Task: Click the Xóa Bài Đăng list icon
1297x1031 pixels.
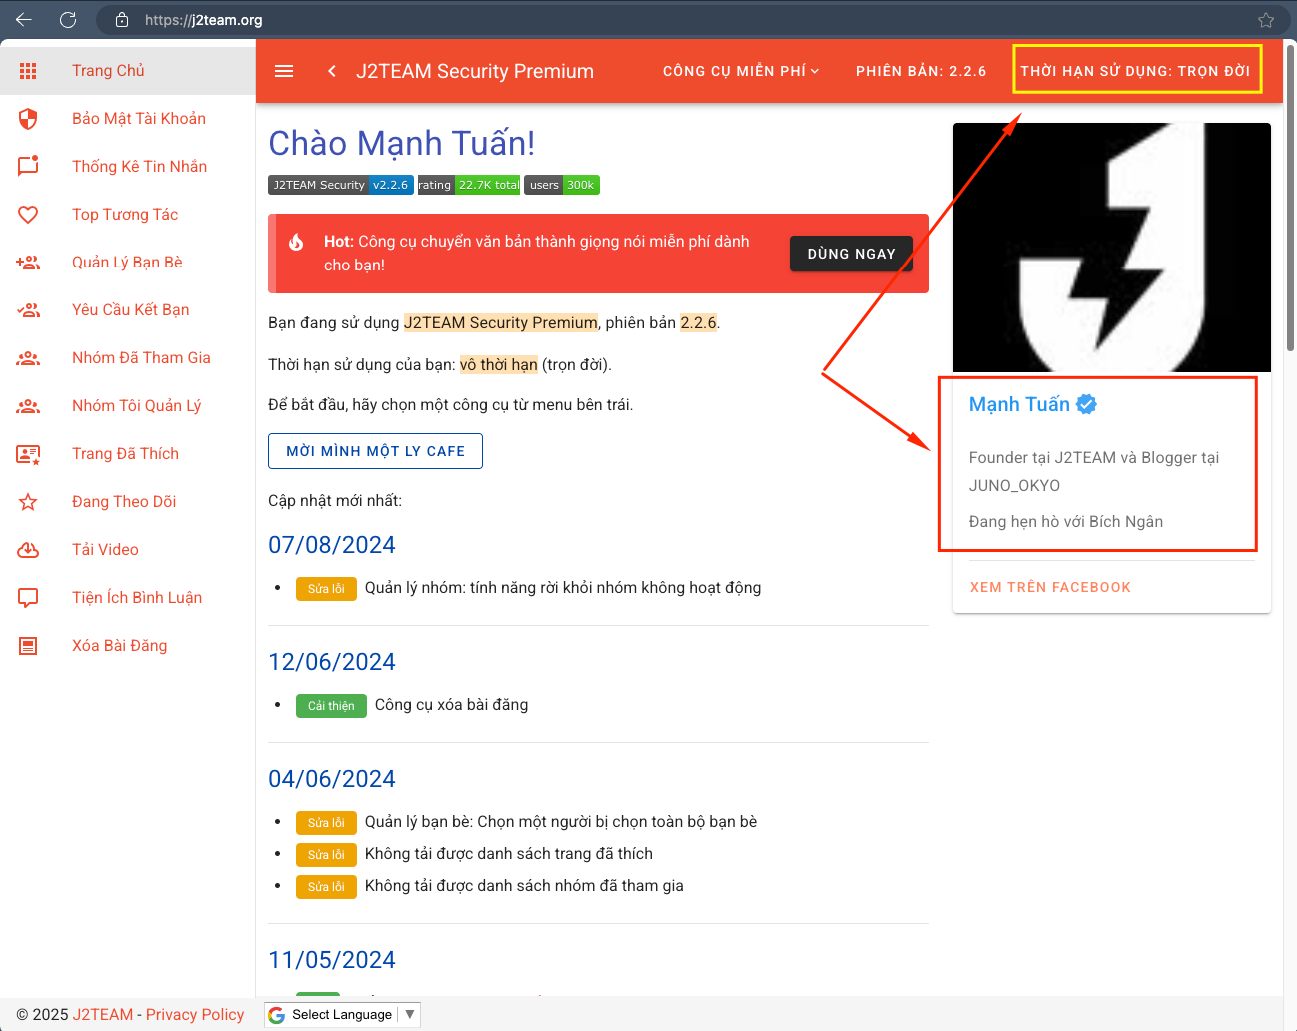Action: coord(28,646)
